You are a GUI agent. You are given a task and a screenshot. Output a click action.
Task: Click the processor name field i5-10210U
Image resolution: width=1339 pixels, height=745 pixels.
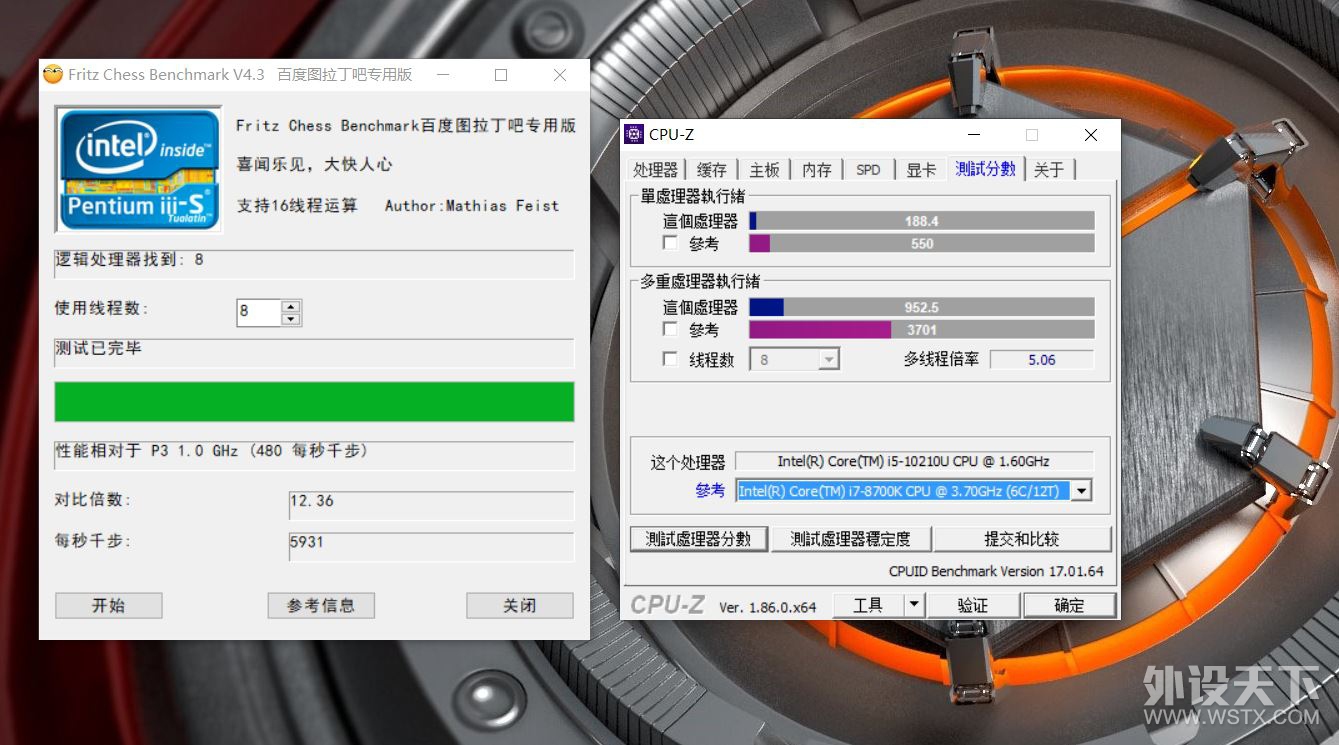click(x=914, y=461)
